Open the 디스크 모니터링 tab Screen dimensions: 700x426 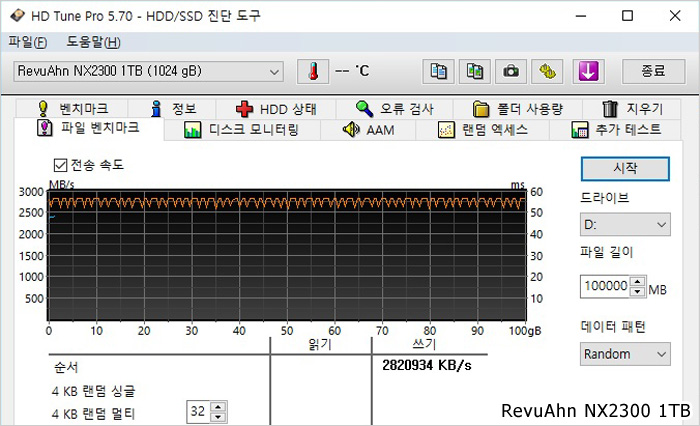coord(242,130)
